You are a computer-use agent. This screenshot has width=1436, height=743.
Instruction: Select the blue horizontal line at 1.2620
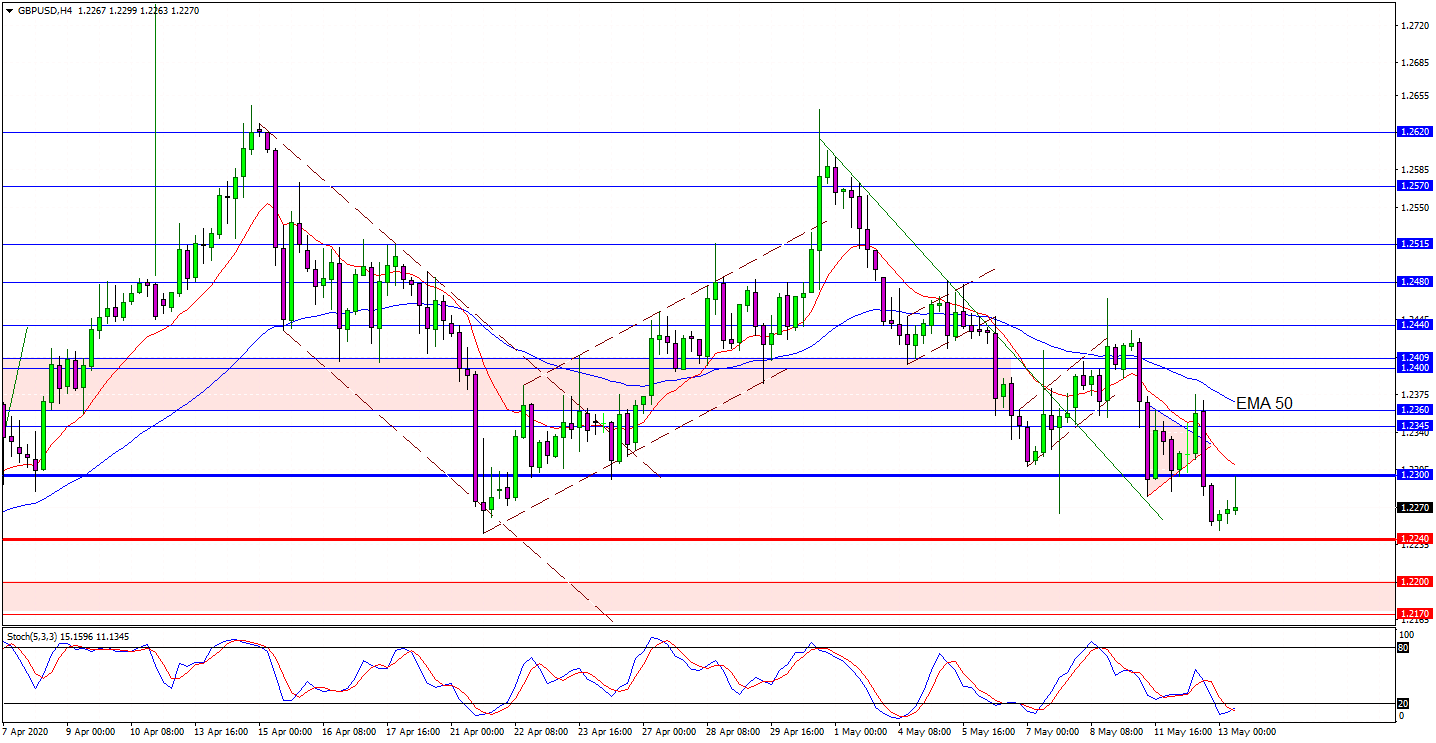[698, 132]
